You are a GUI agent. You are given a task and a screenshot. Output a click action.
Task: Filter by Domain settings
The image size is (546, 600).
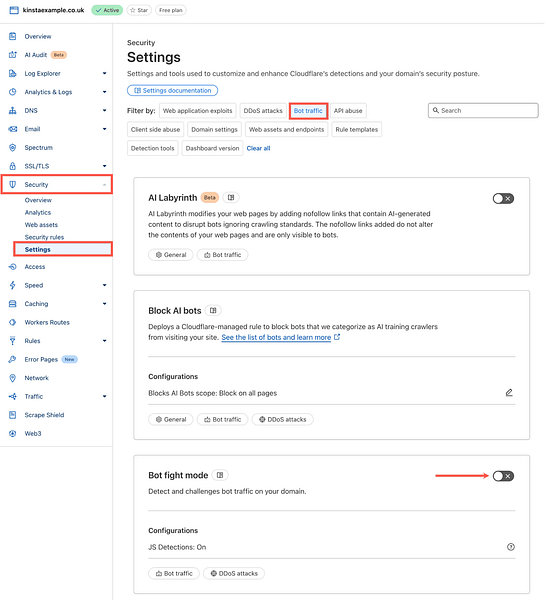pyautogui.click(x=214, y=129)
